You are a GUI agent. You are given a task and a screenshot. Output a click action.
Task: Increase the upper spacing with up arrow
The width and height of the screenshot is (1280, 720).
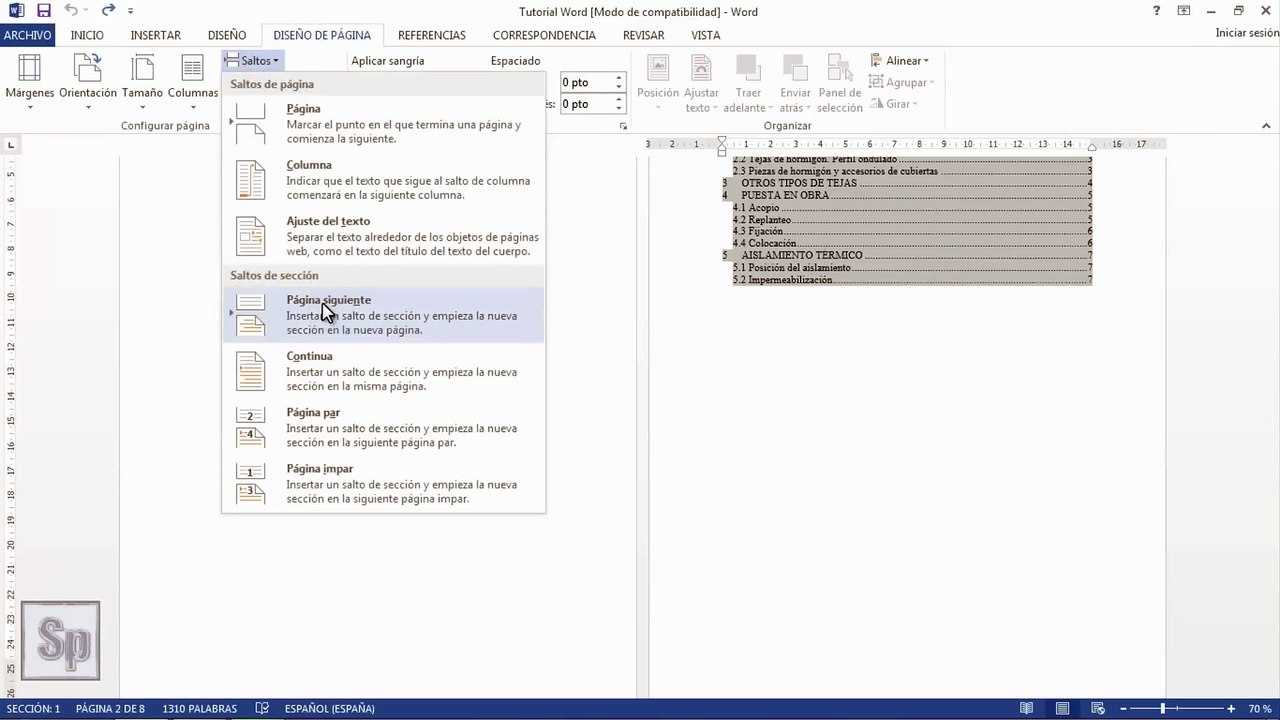click(x=619, y=78)
